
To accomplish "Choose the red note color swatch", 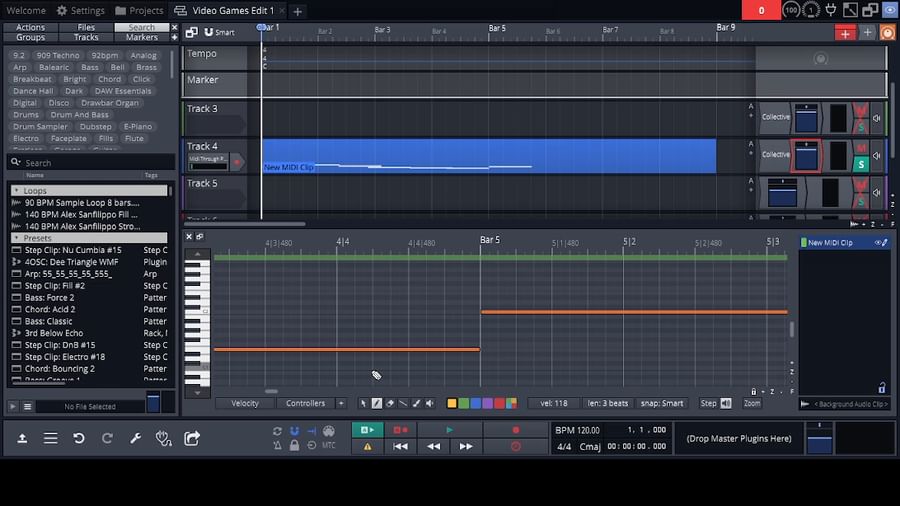I will 499,403.
